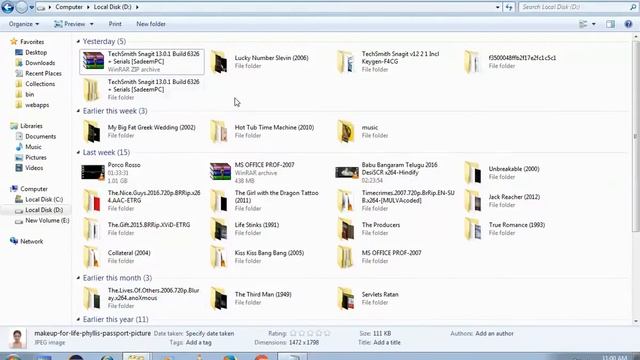Select The Girl with the Dragon Tattoo folder icon

[220, 200]
